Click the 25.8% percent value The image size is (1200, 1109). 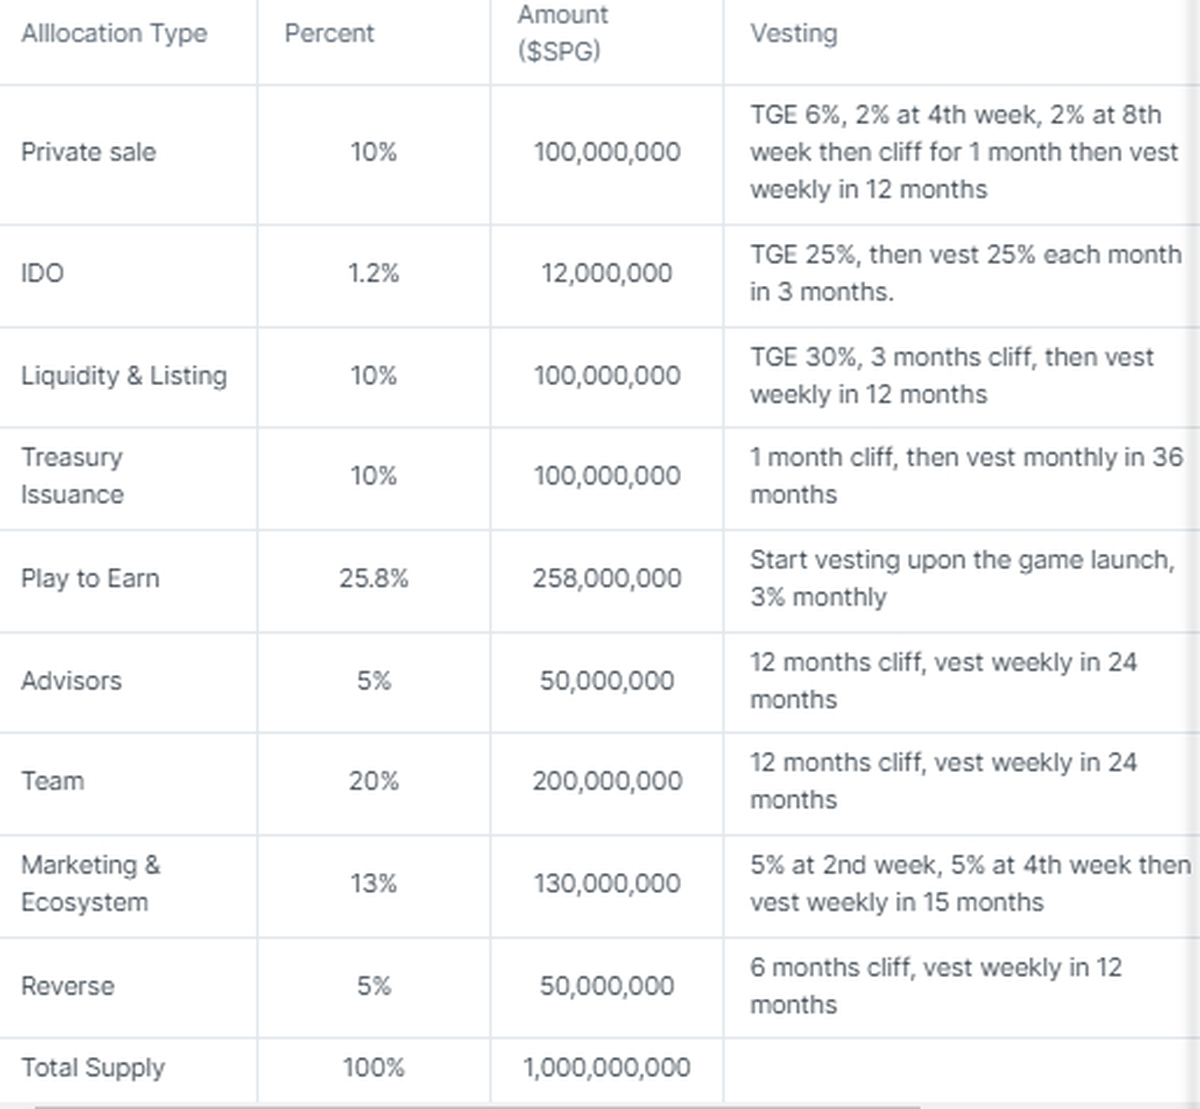(x=373, y=578)
